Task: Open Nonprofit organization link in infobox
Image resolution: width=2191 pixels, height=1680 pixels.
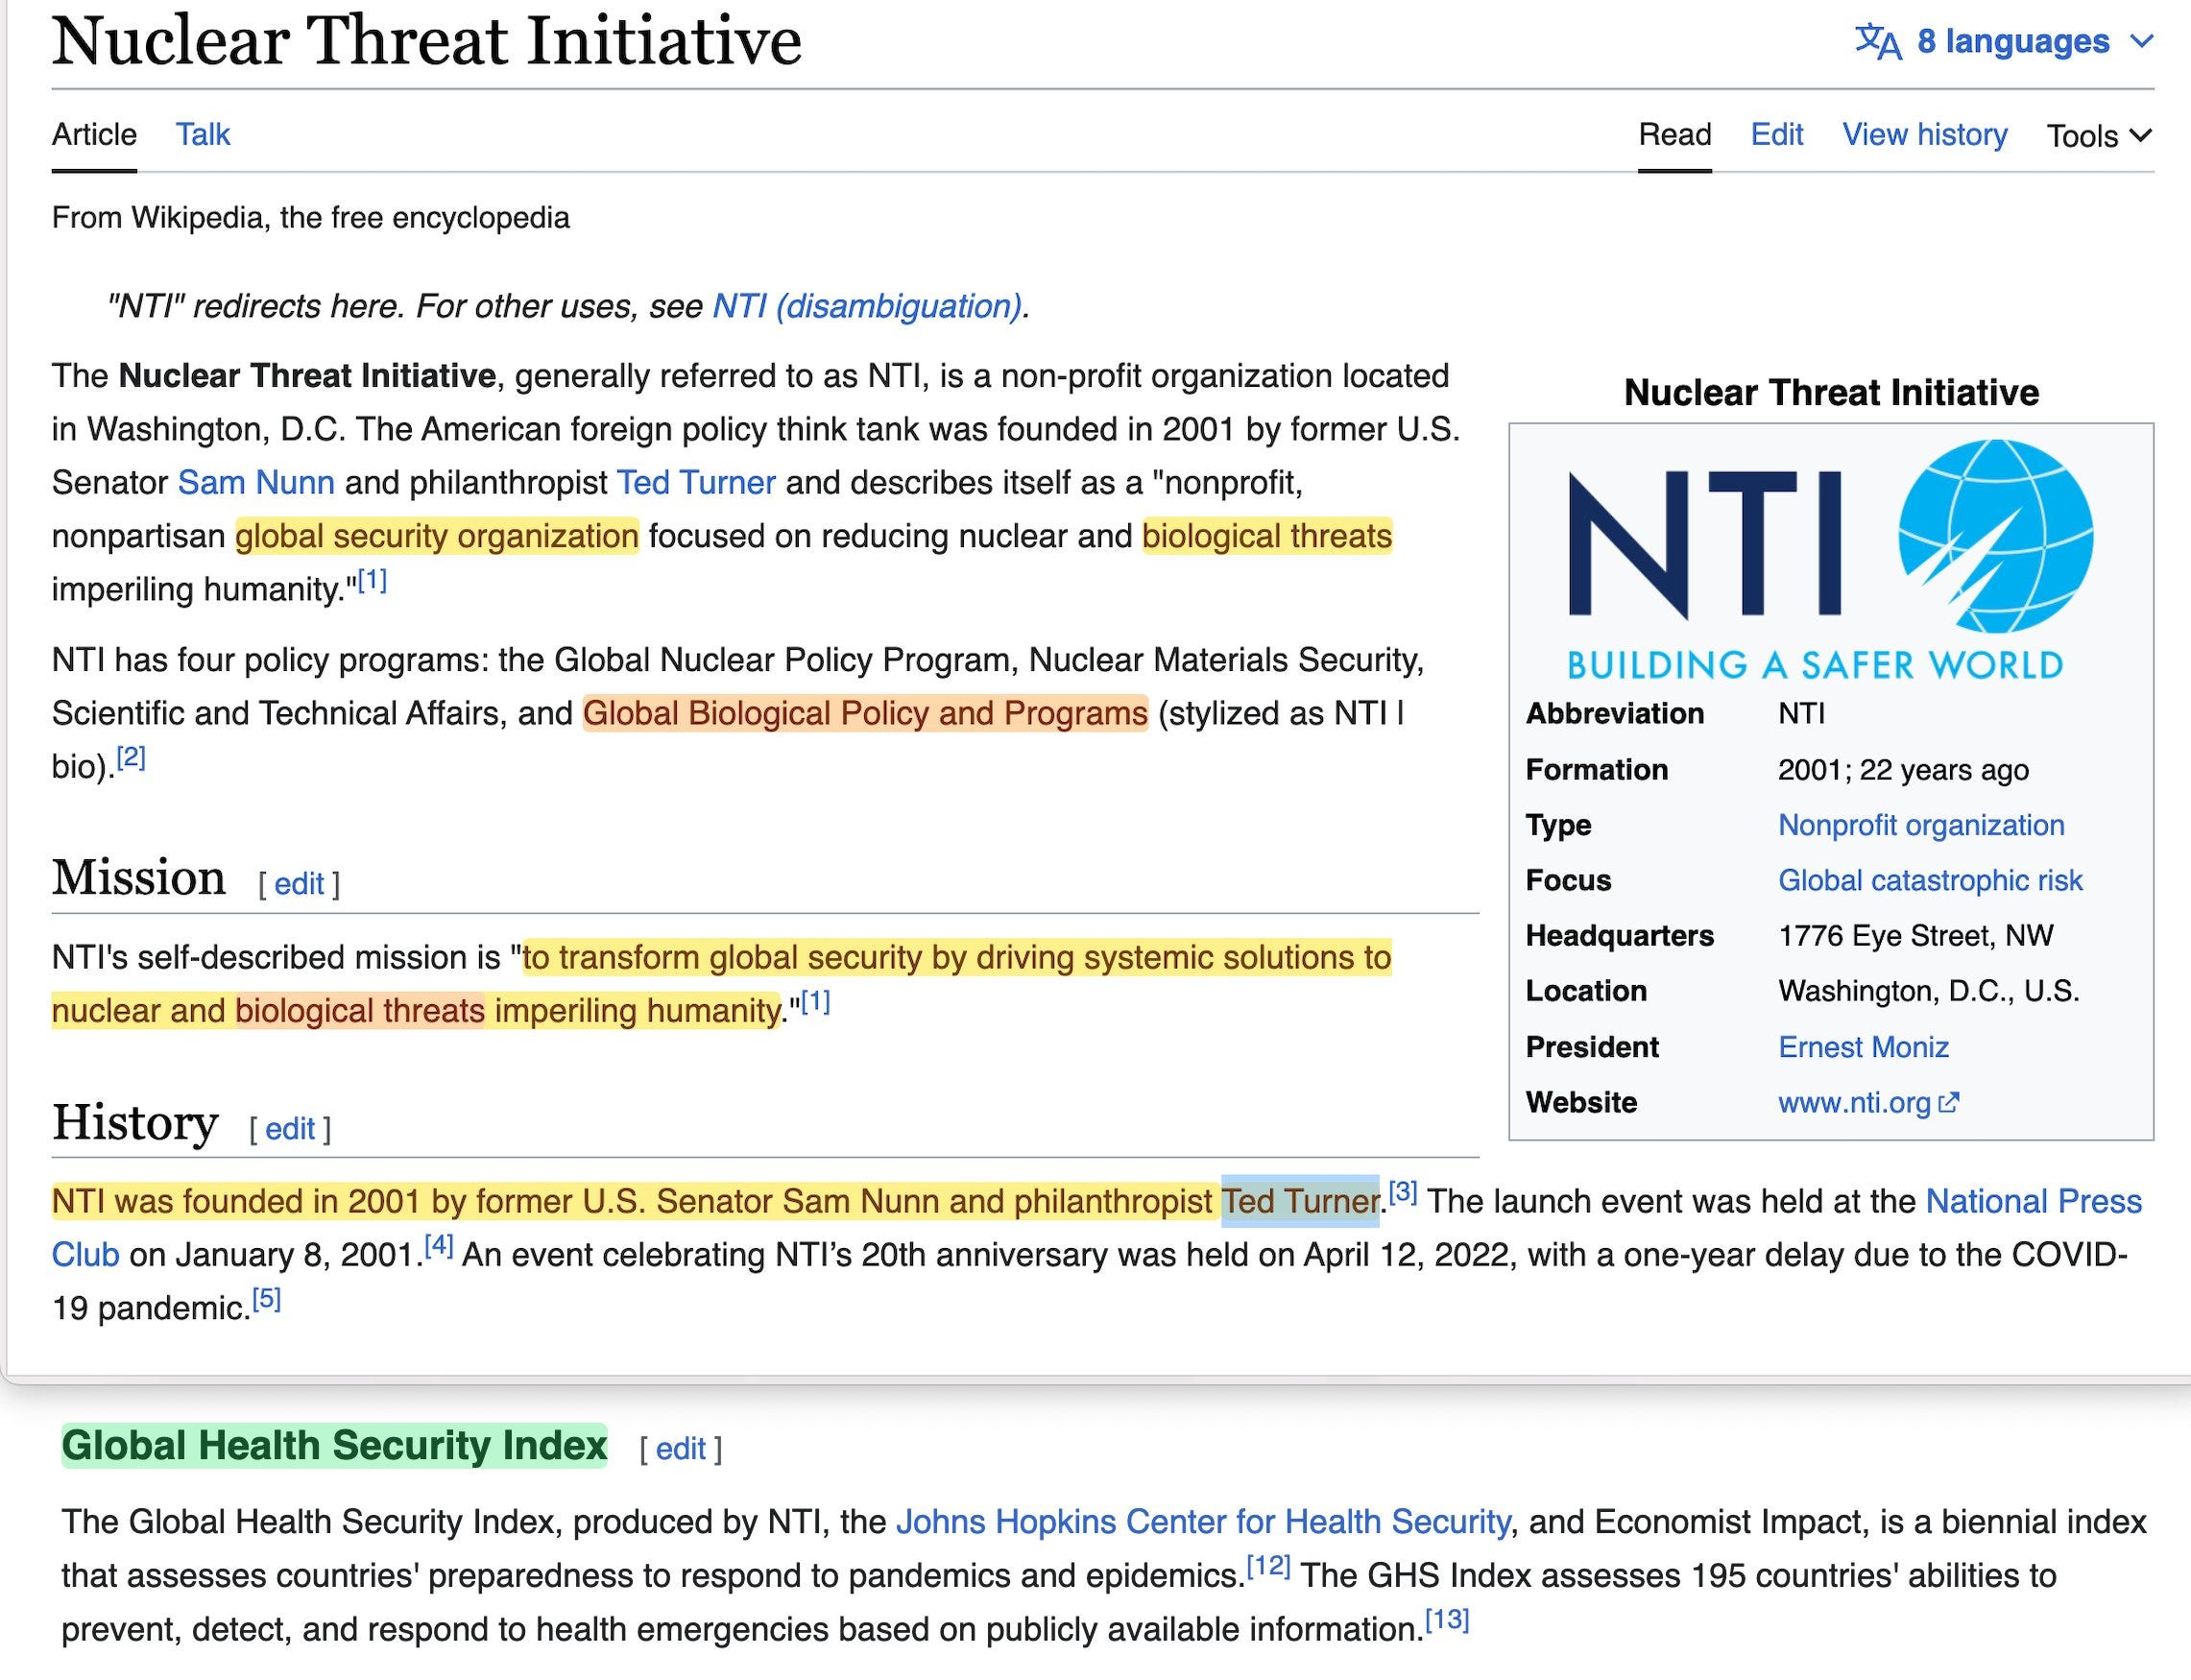Action: point(1921,825)
